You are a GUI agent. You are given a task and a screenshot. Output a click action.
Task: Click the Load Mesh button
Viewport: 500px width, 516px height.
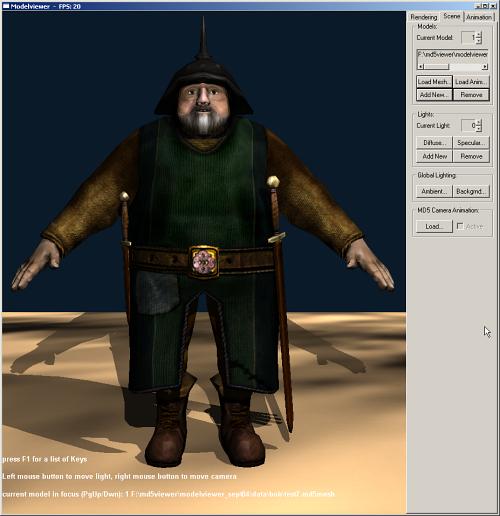pos(434,82)
